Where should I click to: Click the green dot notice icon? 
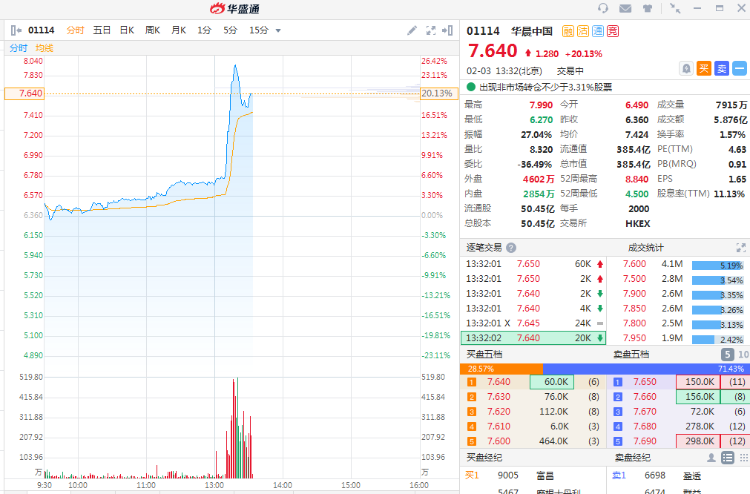(471, 87)
